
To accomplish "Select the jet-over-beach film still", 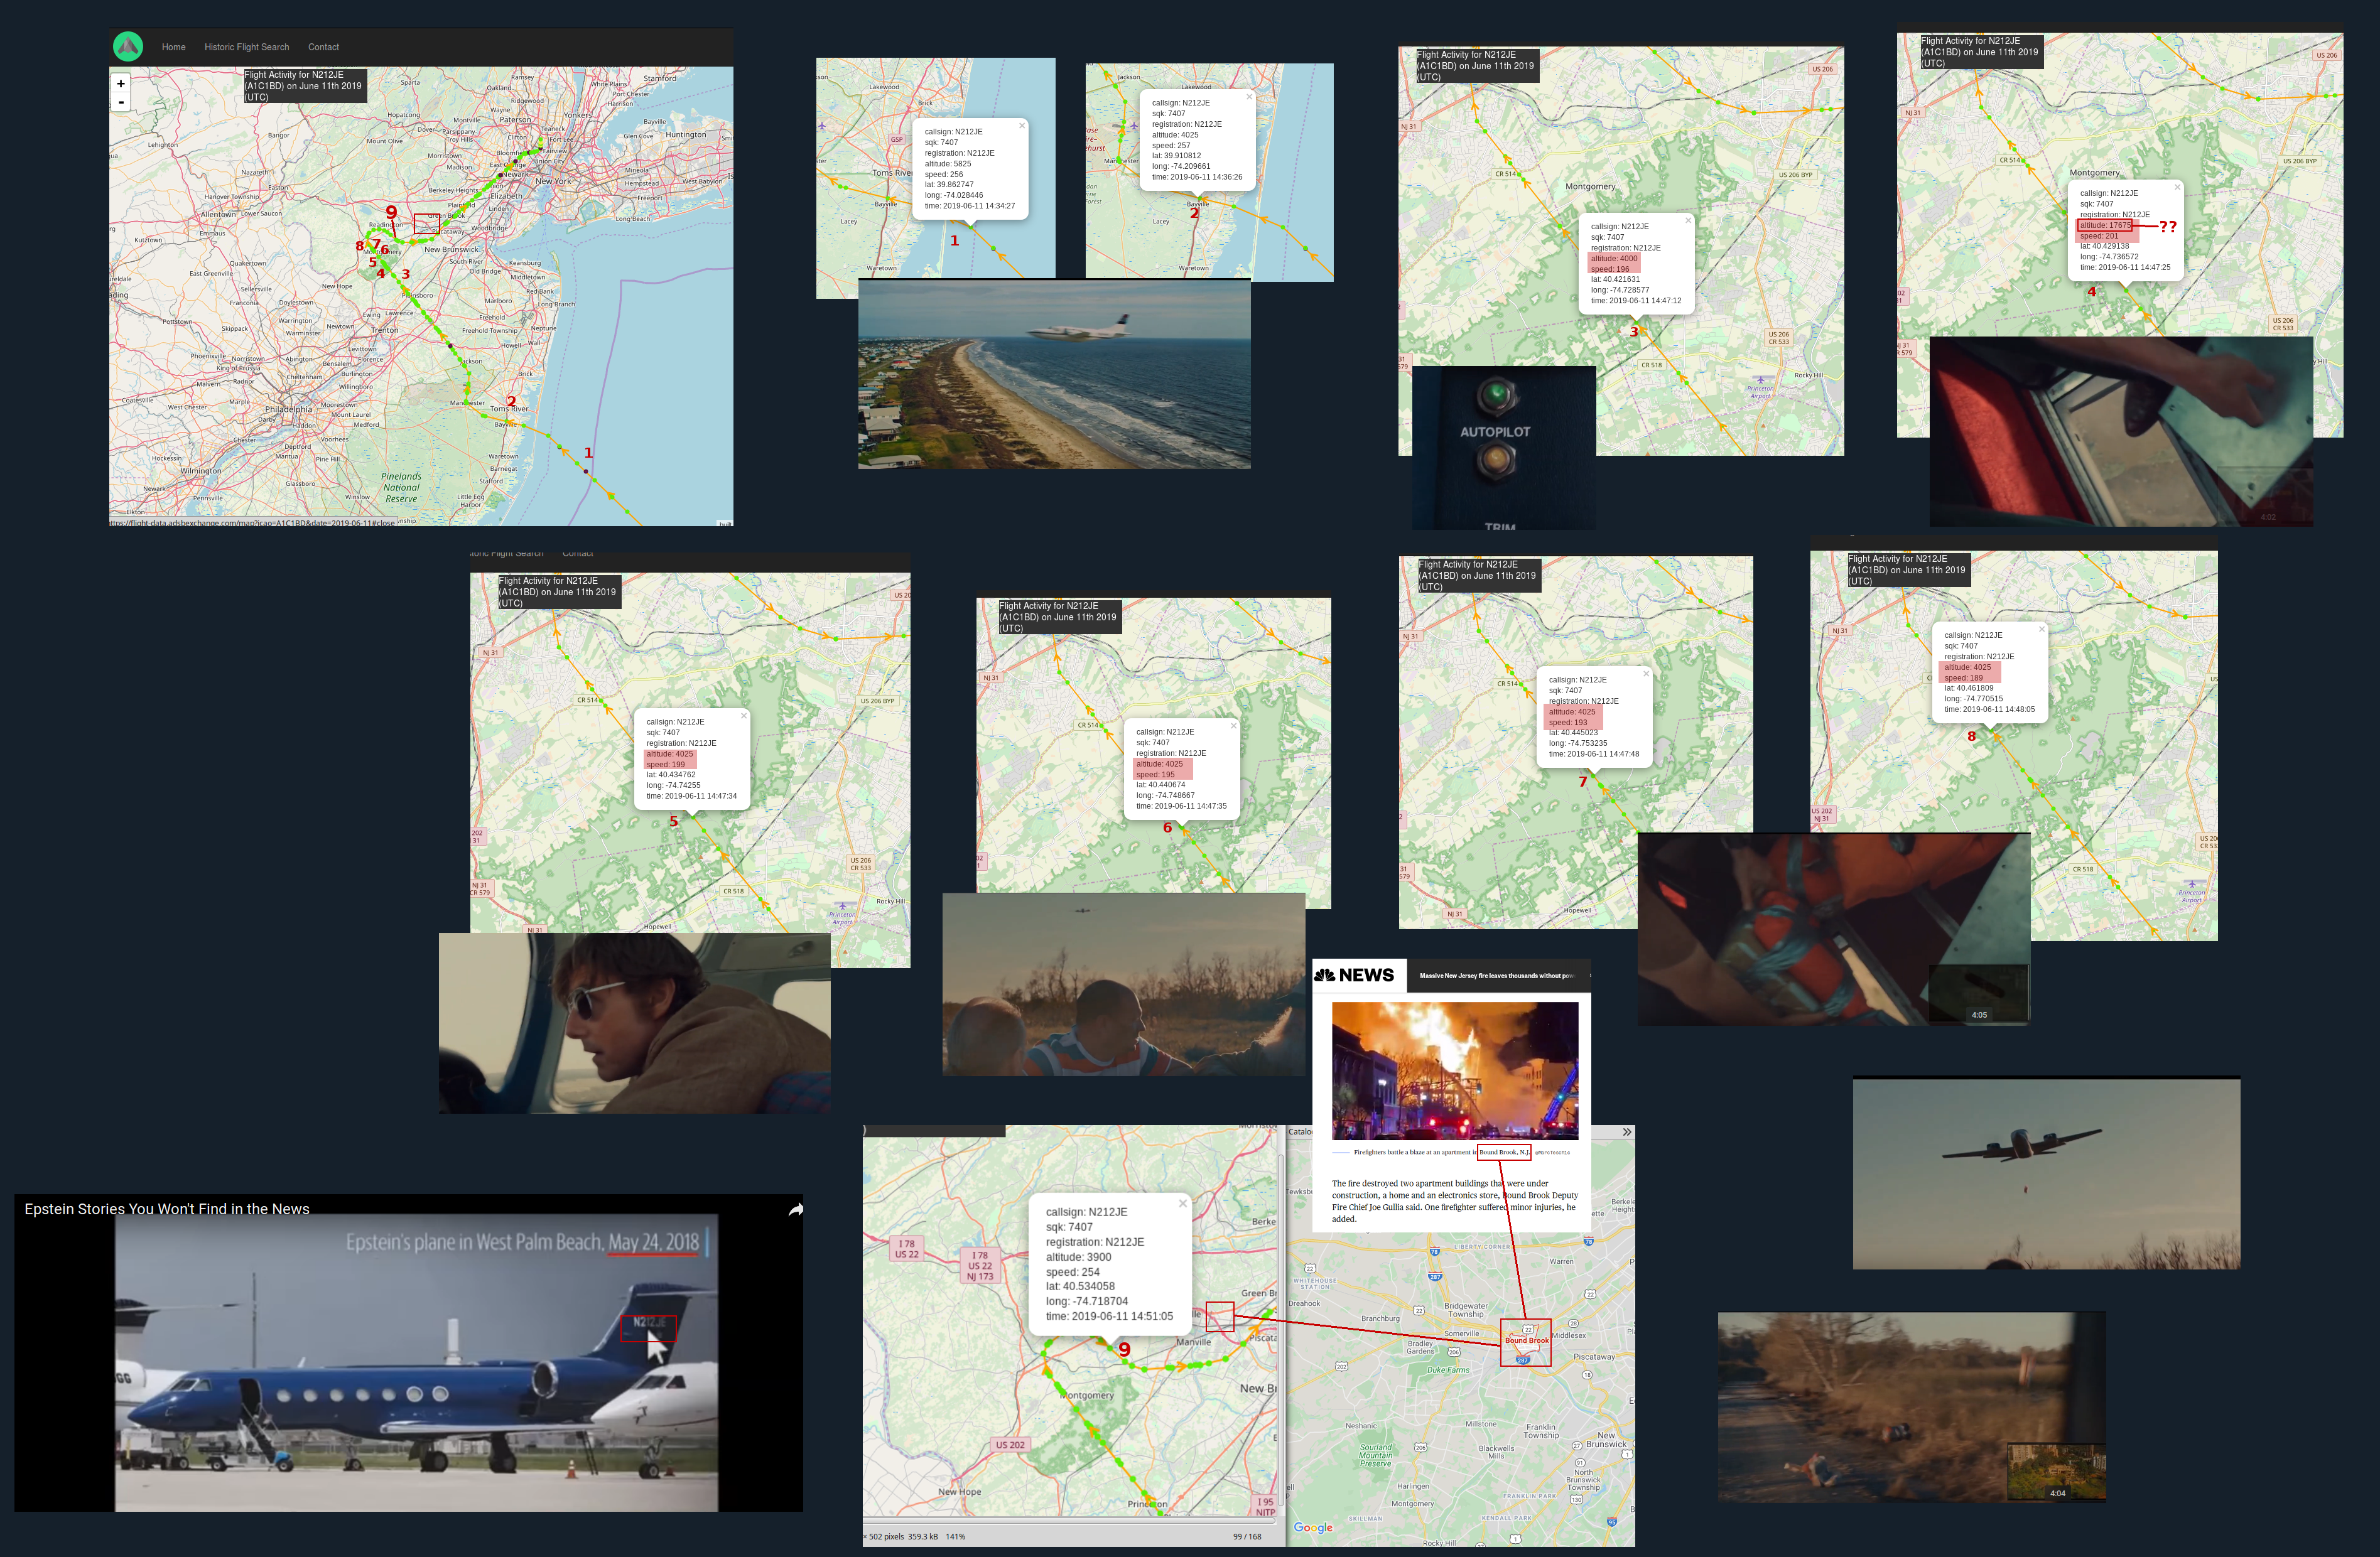I will (x=1054, y=374).
